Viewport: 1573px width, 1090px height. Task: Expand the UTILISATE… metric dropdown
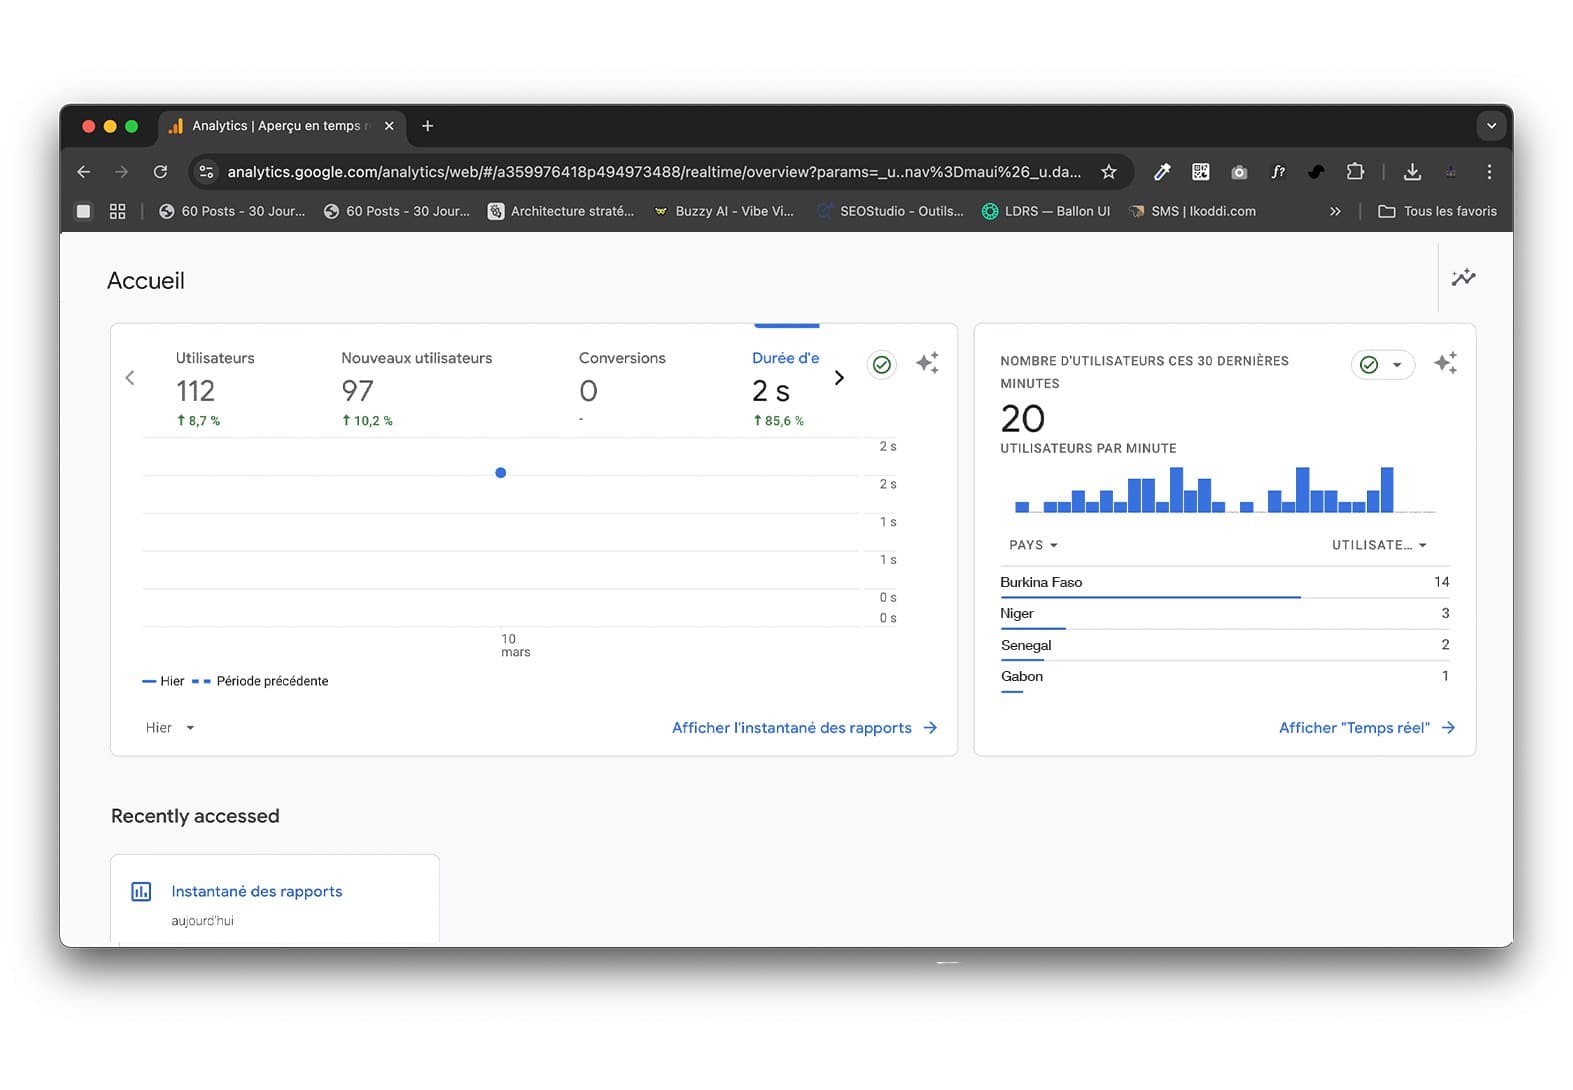click(1379, 545)
